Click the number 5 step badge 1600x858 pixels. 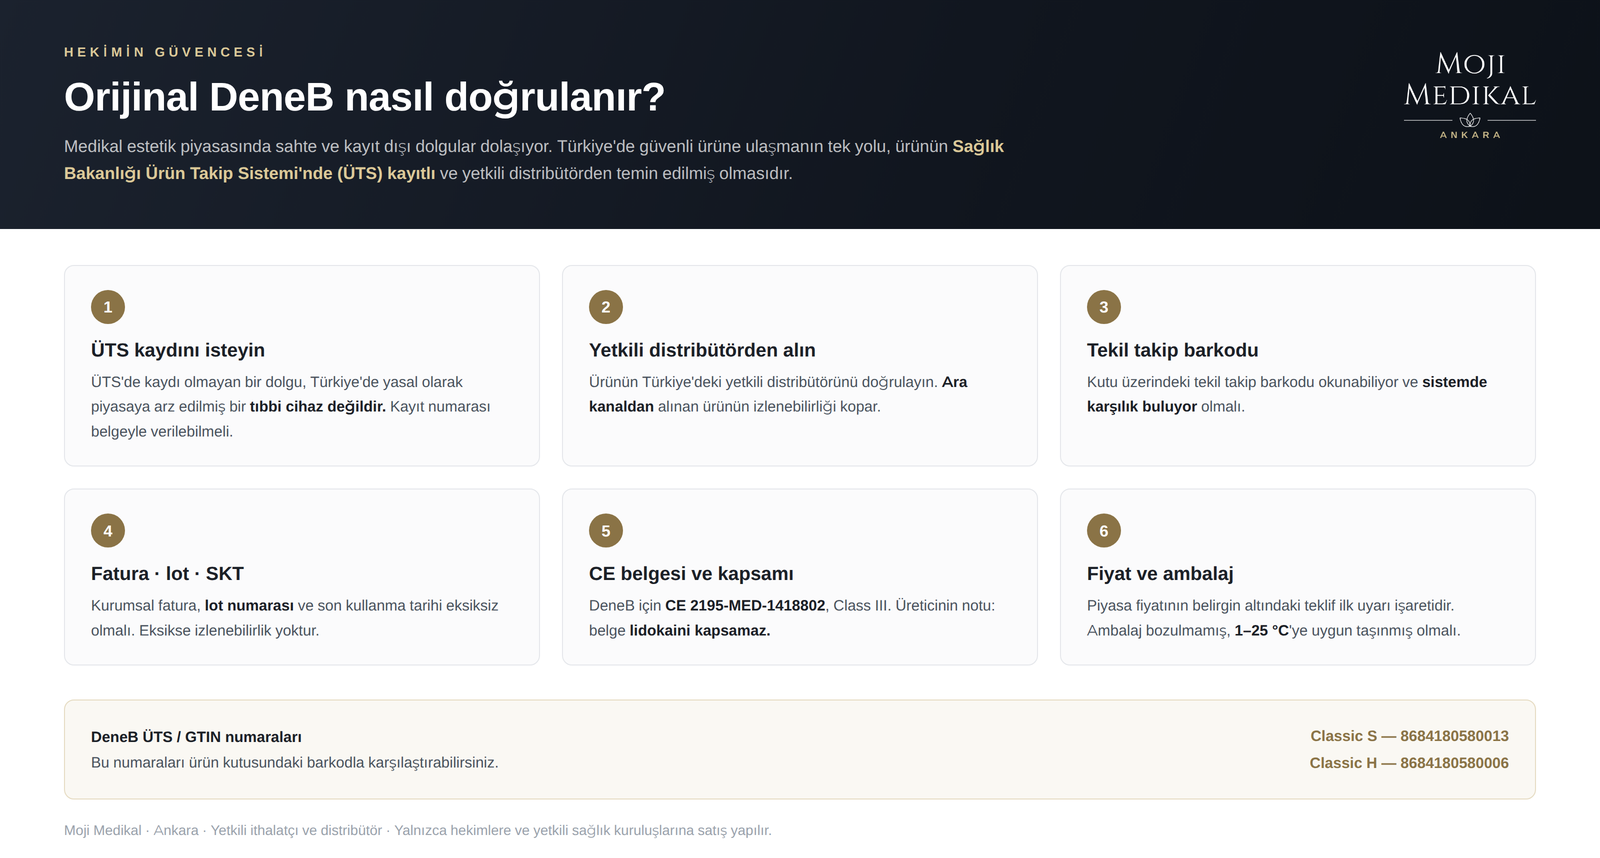(606, 531)
